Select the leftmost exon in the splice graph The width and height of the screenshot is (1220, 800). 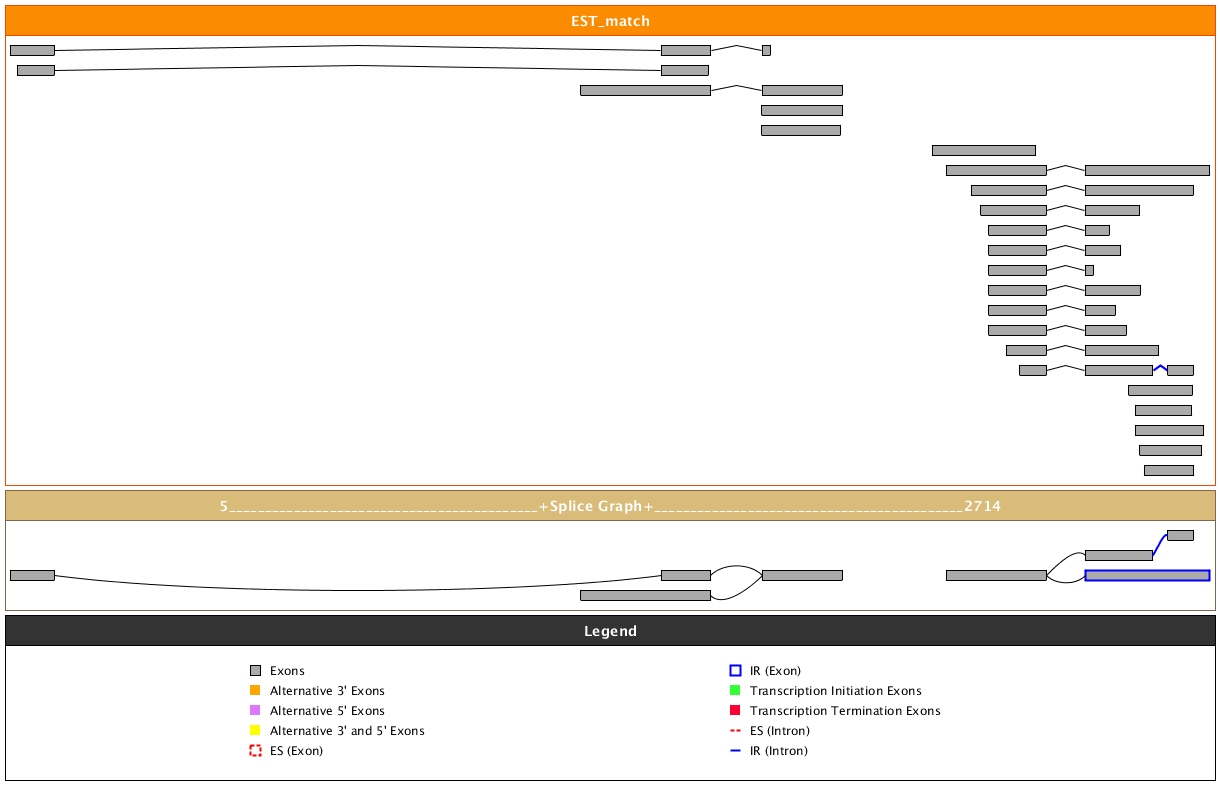pos(32,575)
